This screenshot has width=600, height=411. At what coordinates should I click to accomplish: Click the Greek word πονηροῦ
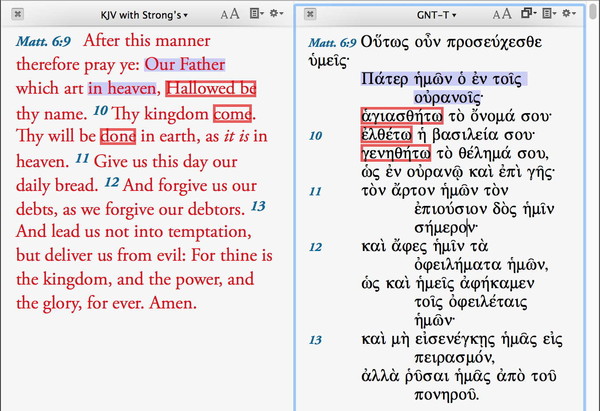point(446,395)
